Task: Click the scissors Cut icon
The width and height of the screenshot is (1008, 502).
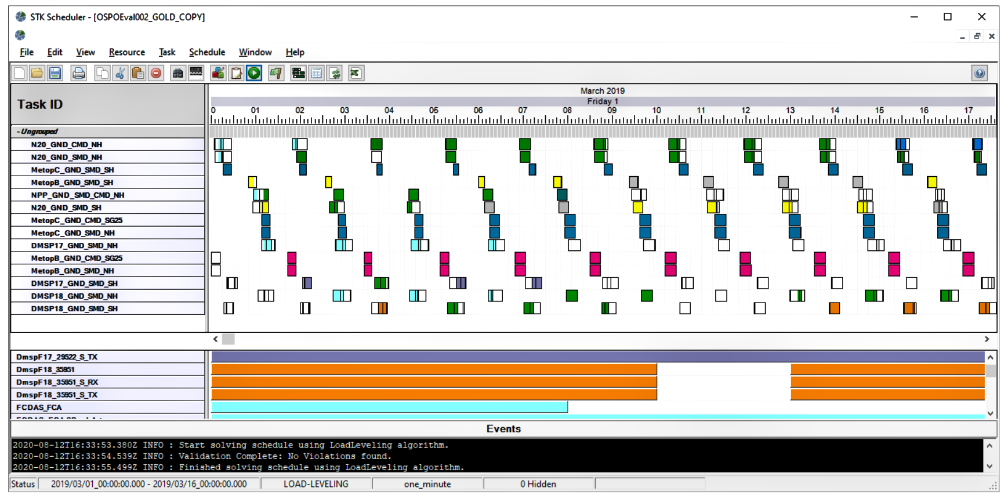Action: (120, 73)
